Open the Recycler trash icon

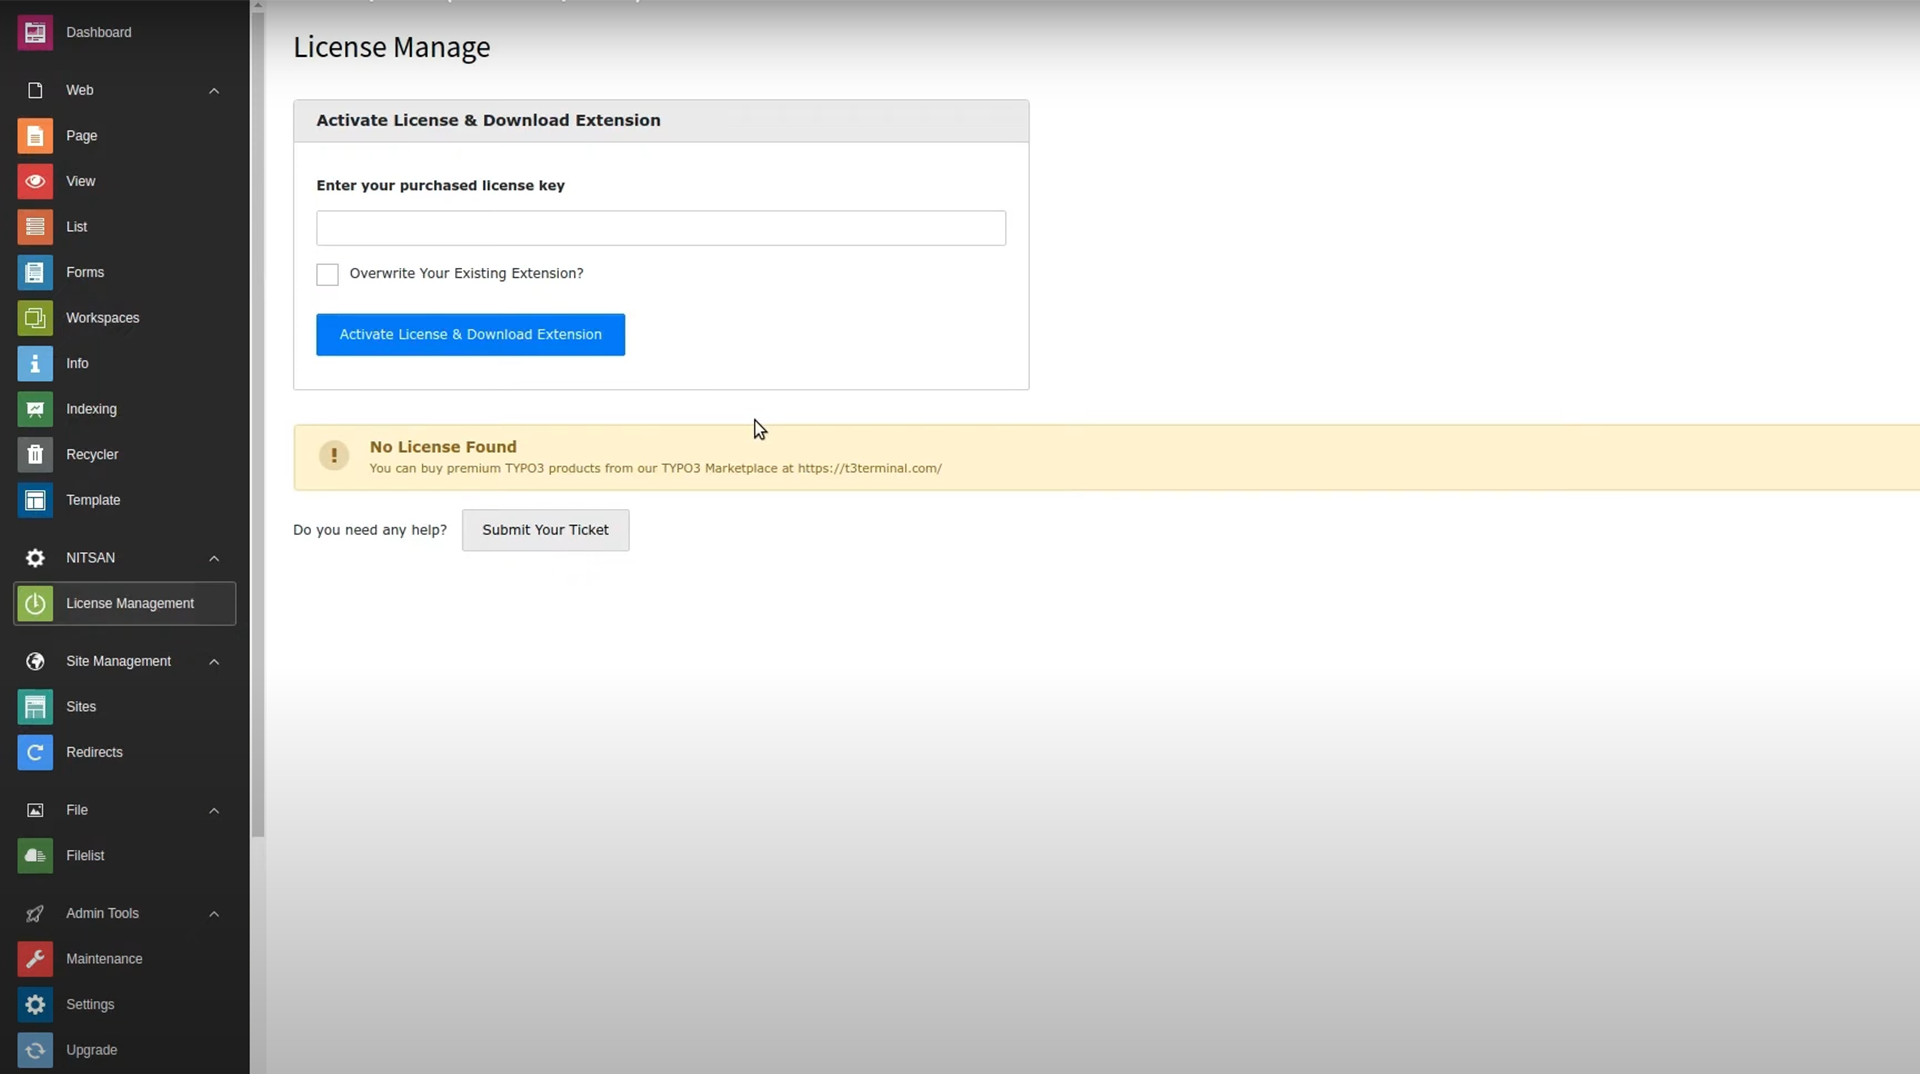pos(35,455)
